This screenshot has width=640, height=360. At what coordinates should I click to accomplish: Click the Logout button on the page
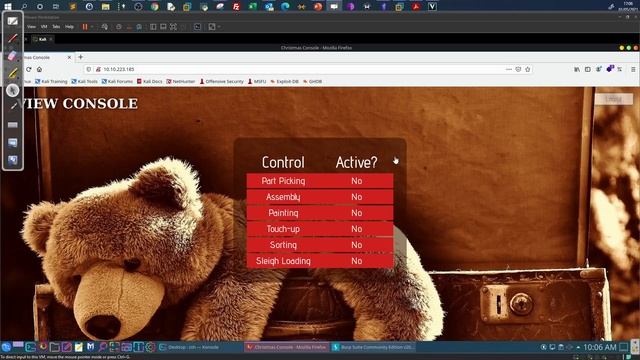point(613,99)
